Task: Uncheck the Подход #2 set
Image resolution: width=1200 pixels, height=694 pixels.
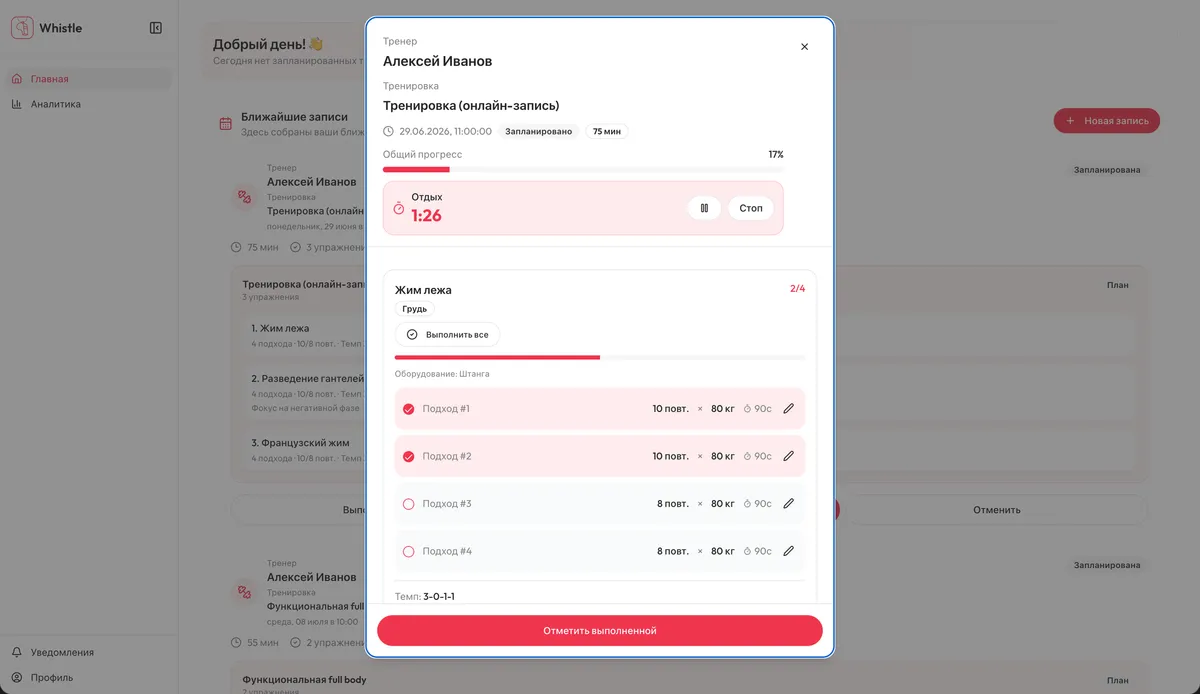Action: point(408,456)
